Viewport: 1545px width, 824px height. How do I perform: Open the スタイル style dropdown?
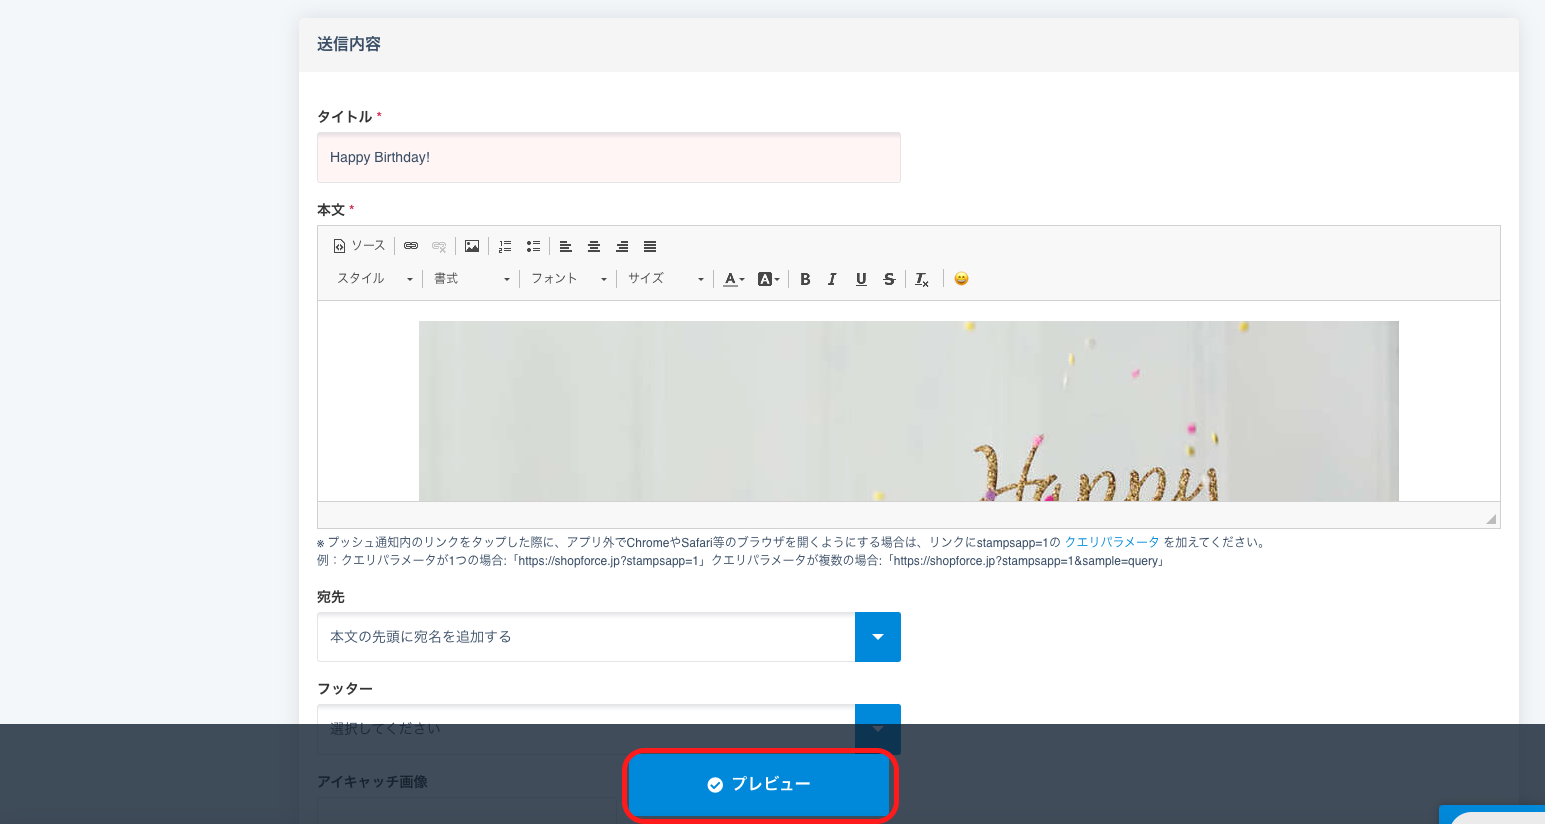(x=374, y=279)
